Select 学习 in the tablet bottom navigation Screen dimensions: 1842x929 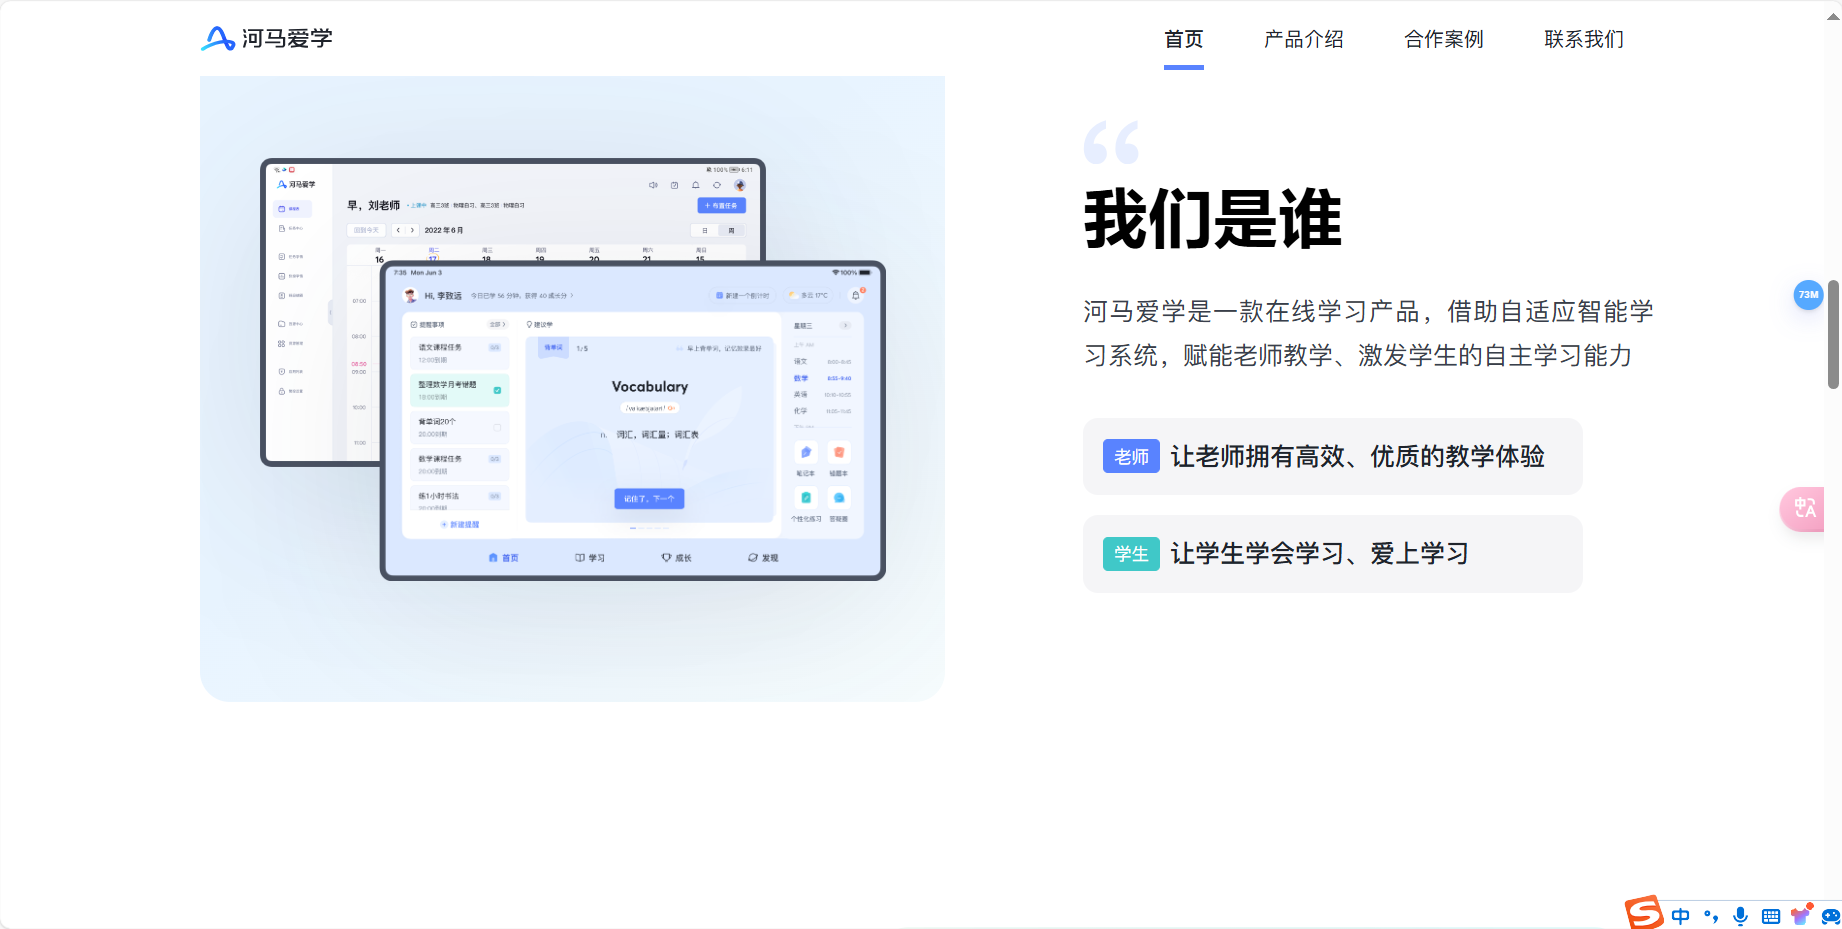(x=591, y=557)
